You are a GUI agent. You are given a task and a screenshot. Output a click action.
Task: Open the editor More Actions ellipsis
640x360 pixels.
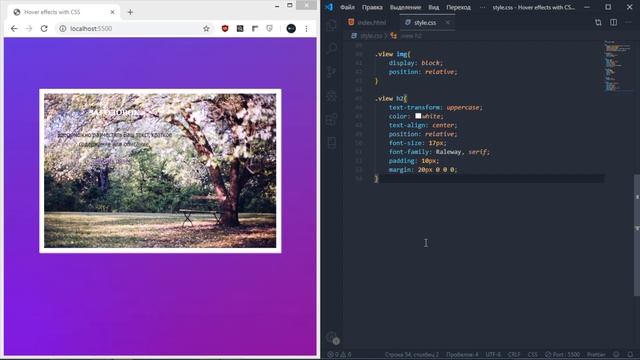pyautogui.click(x=629, y=22)
